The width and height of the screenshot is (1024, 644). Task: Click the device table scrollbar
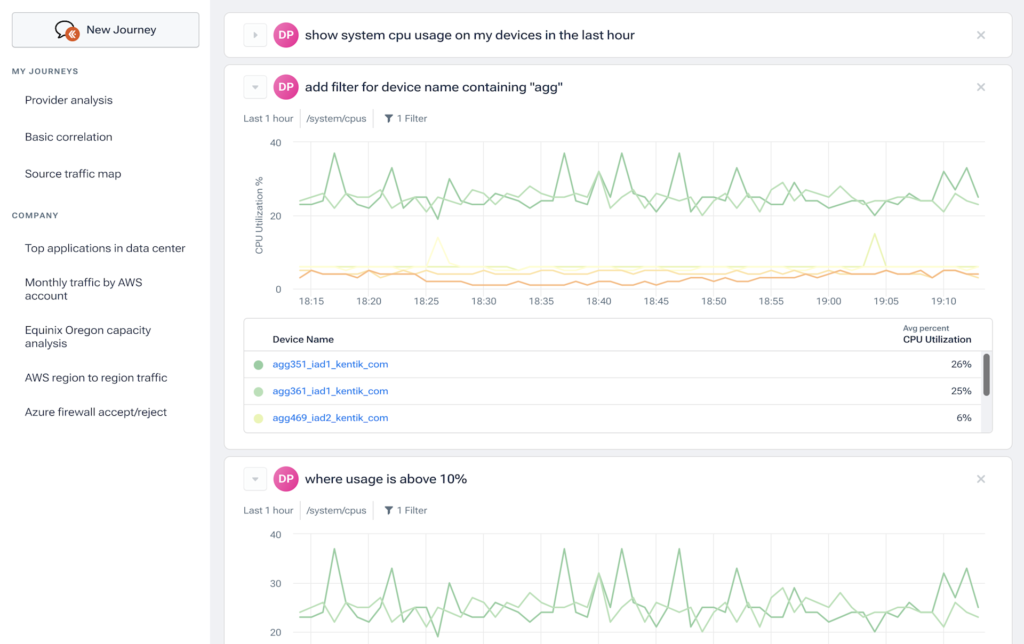[986, 375]
